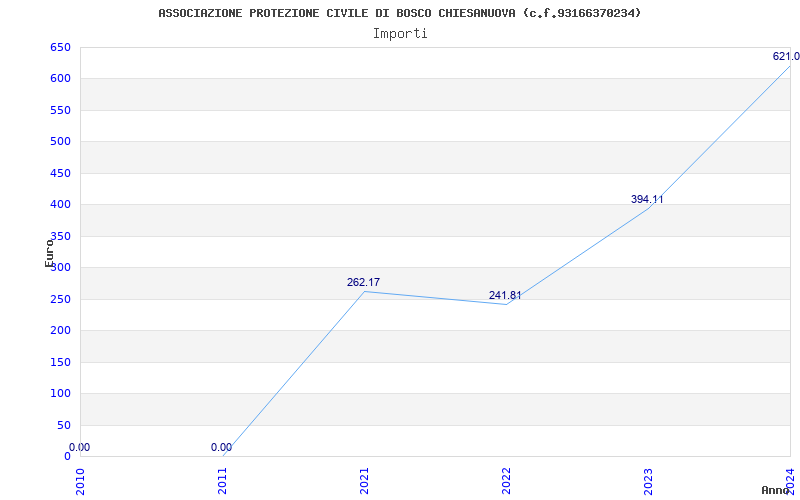Select the Importi subtitle

click(400, 34)
